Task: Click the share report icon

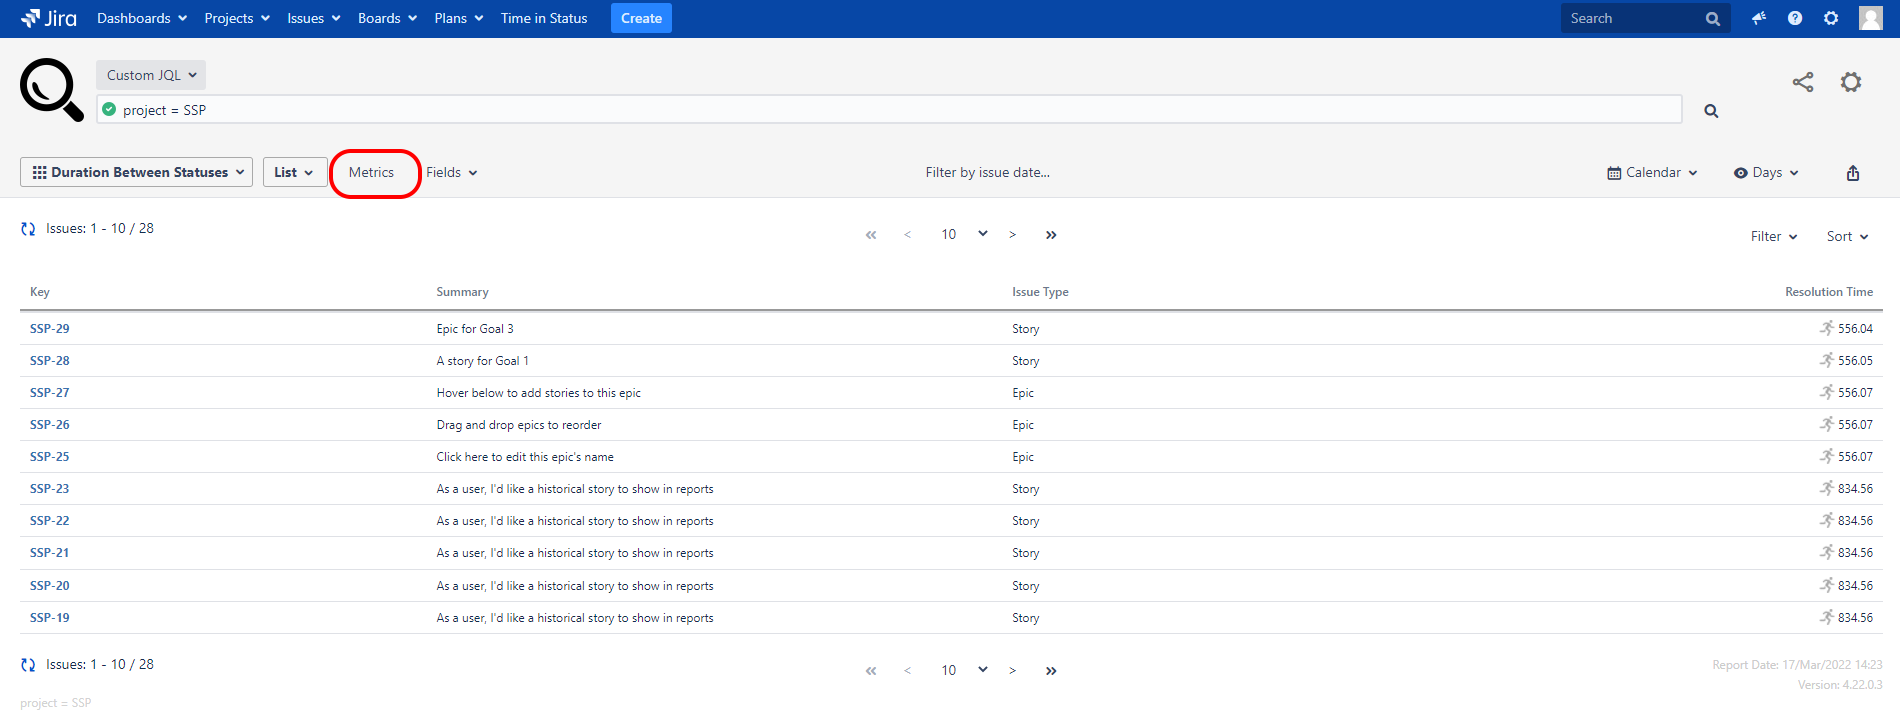Action: [x=1802, y=82]
